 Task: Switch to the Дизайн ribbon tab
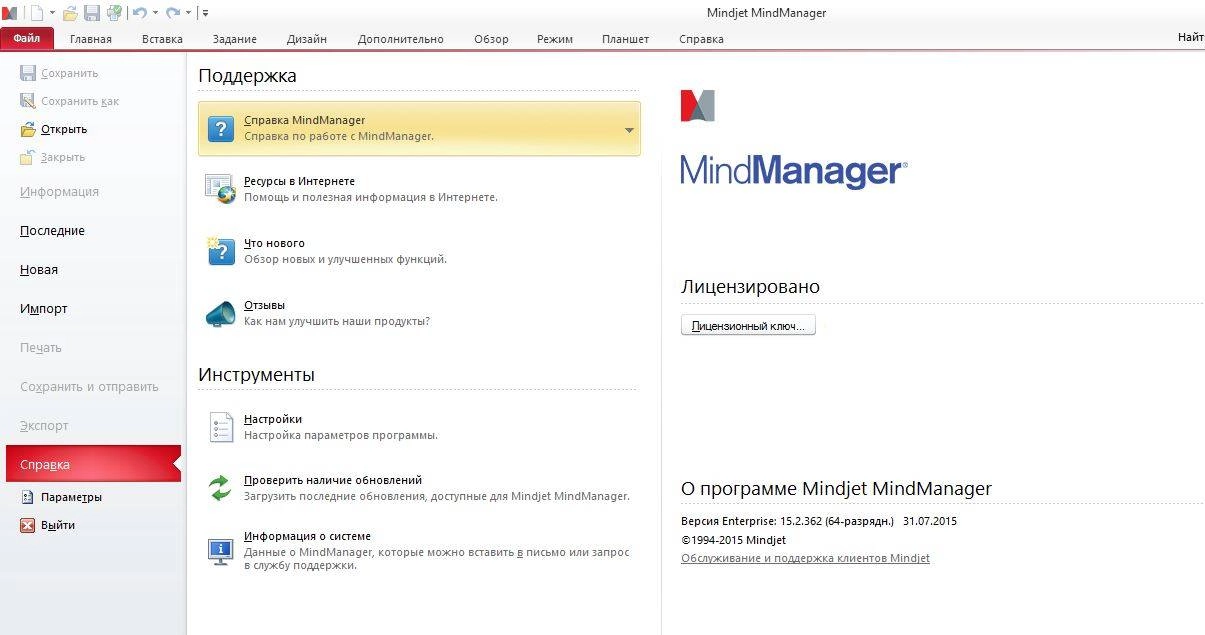pyautogui.click(x=307, y=39)
